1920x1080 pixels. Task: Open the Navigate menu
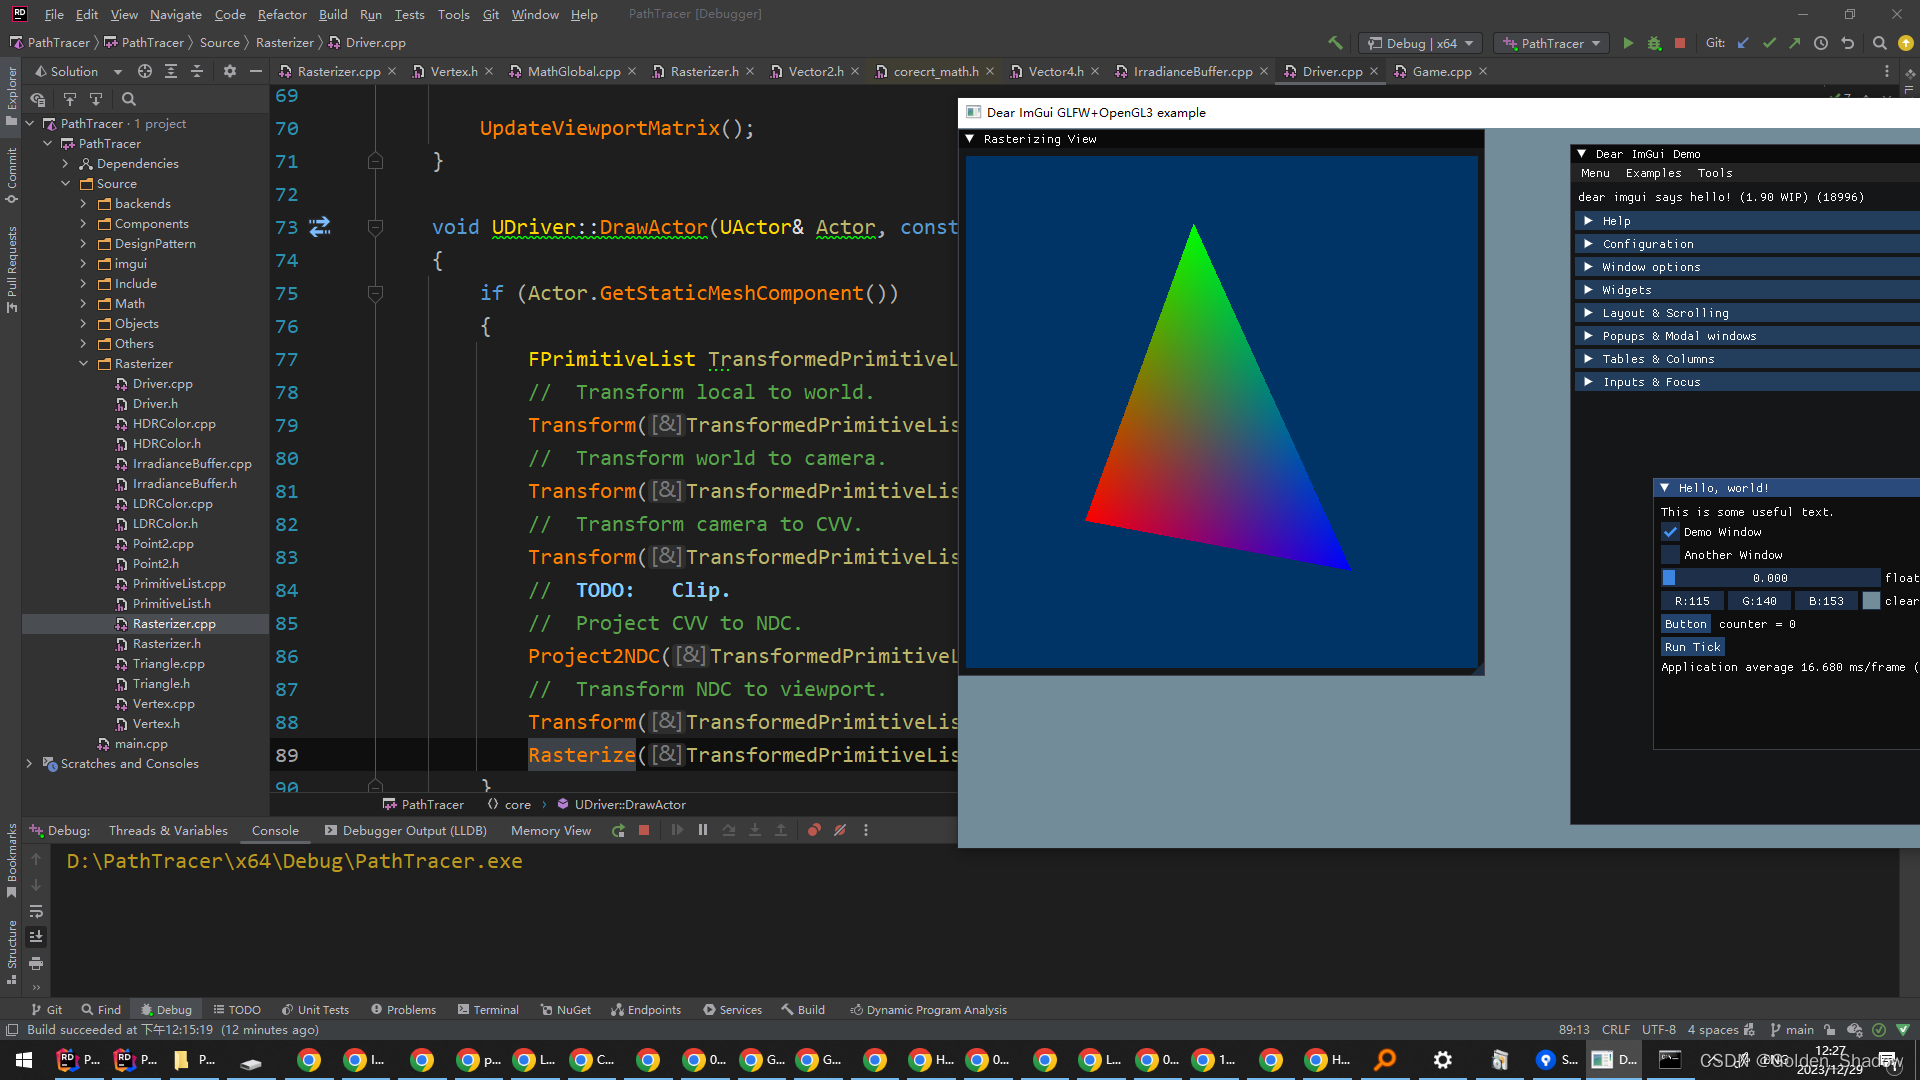coord(175,14)
